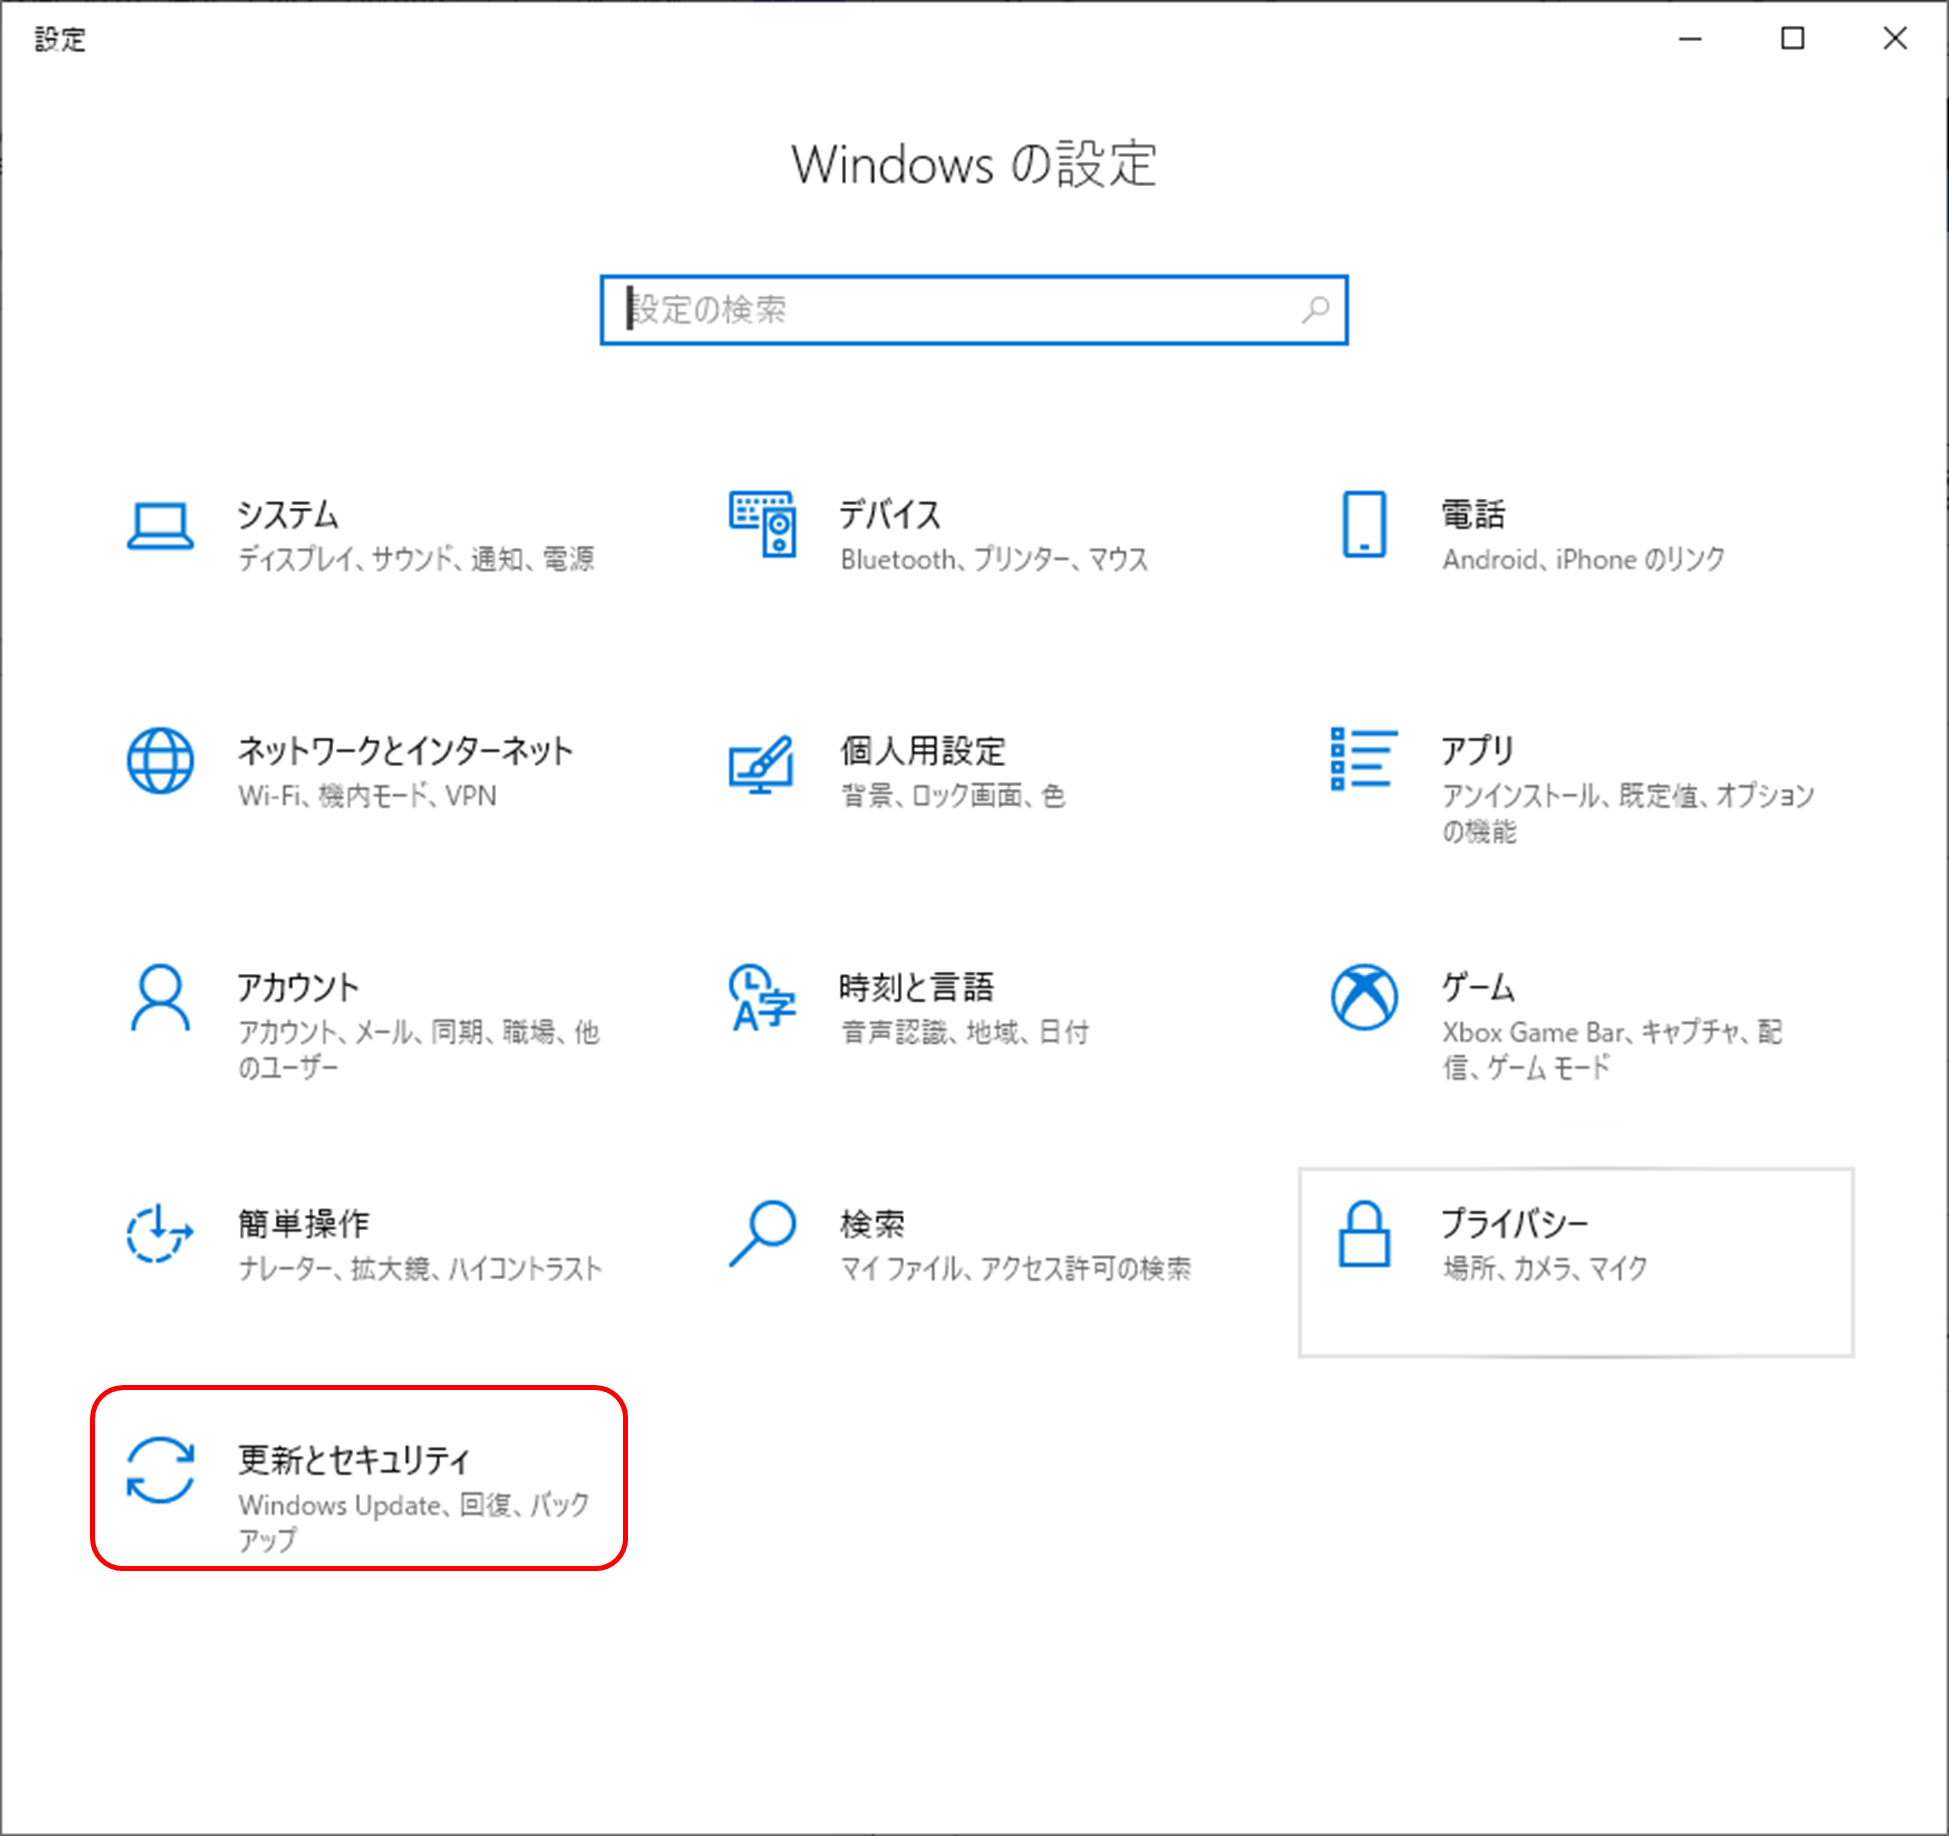Click the 簡単操作 ease of access icon

click(160, 1234)
